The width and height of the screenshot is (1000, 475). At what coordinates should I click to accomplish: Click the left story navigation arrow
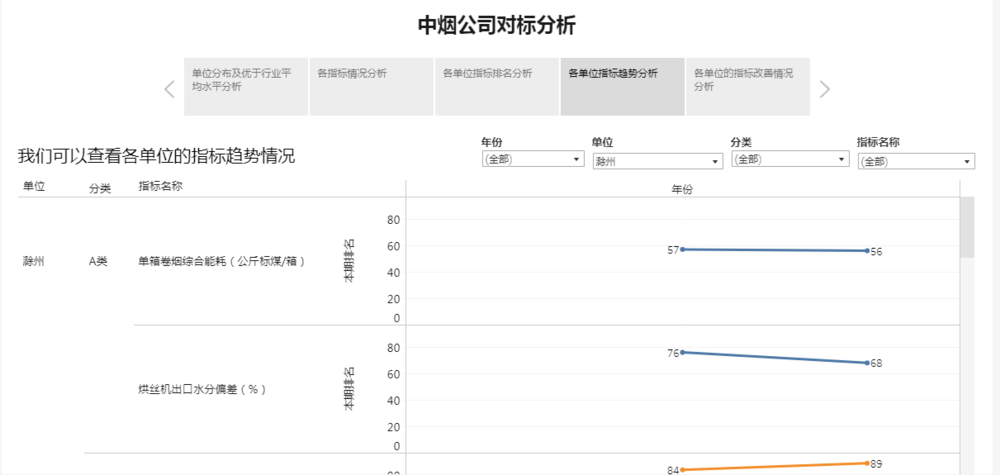coord(169,89)
